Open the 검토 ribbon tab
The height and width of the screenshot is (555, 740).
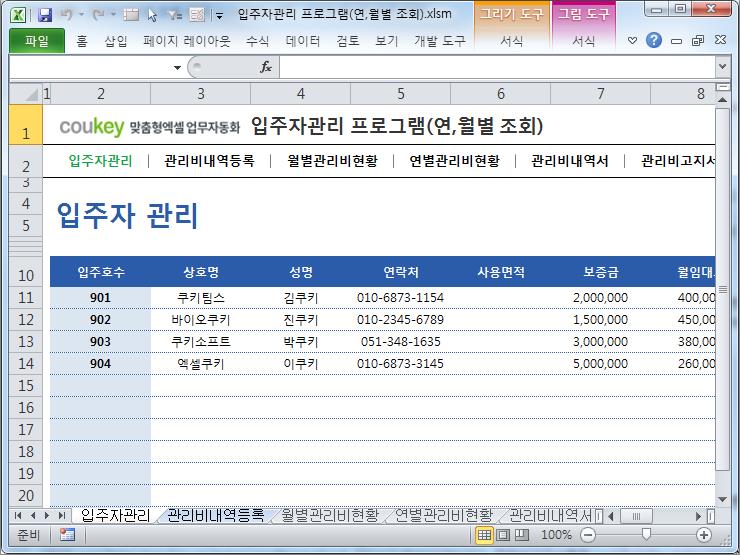348,41
